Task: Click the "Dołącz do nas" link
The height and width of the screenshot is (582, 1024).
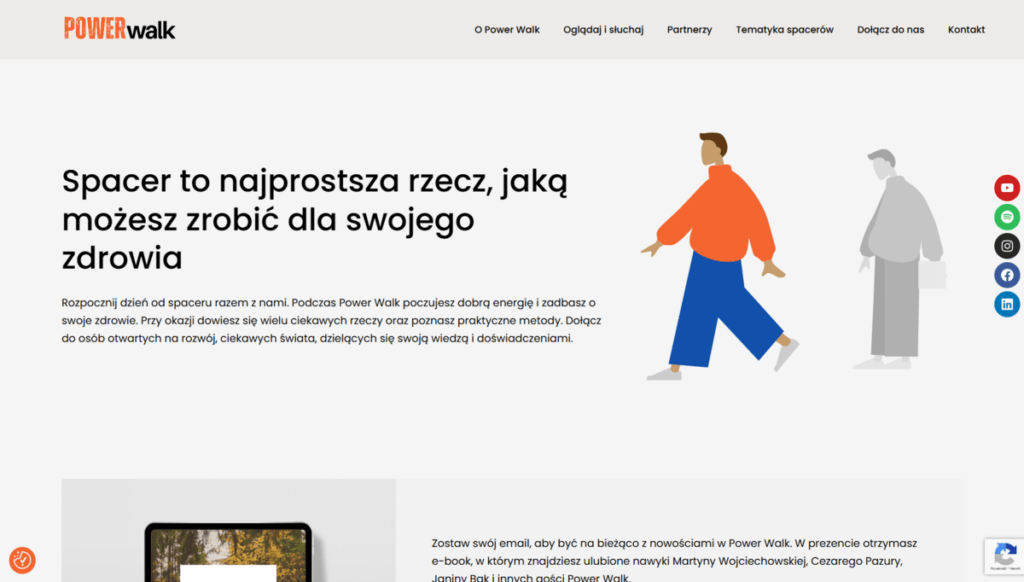Action: point(890,30)
